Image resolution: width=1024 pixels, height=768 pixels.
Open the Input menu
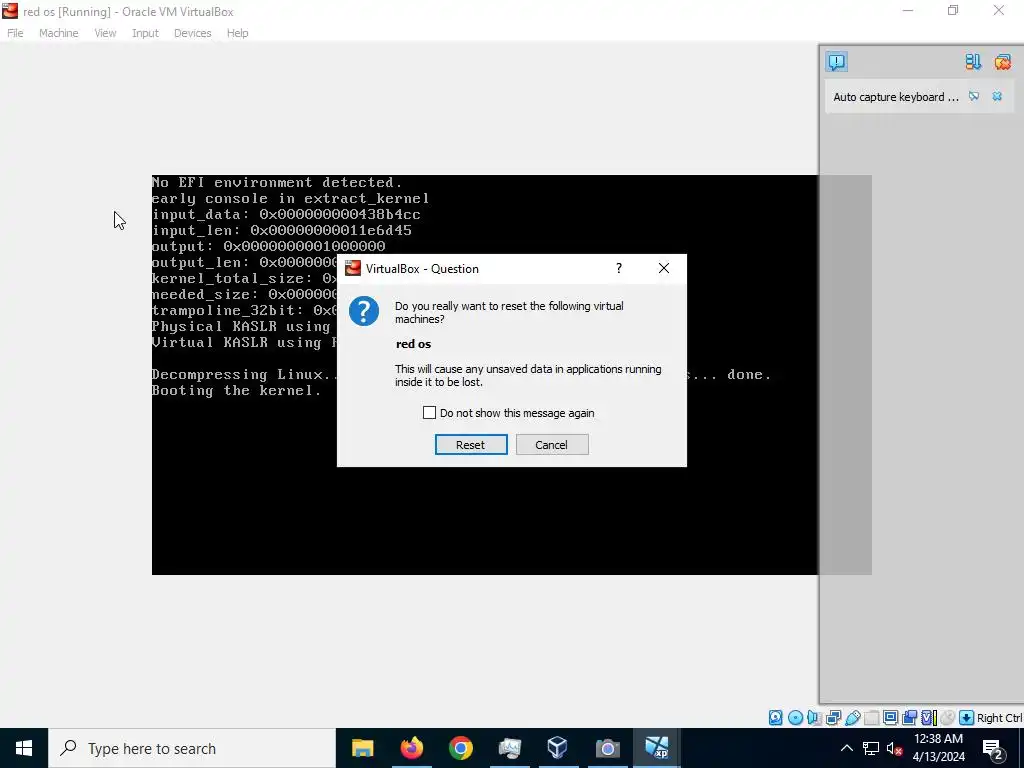pos(145,33)
